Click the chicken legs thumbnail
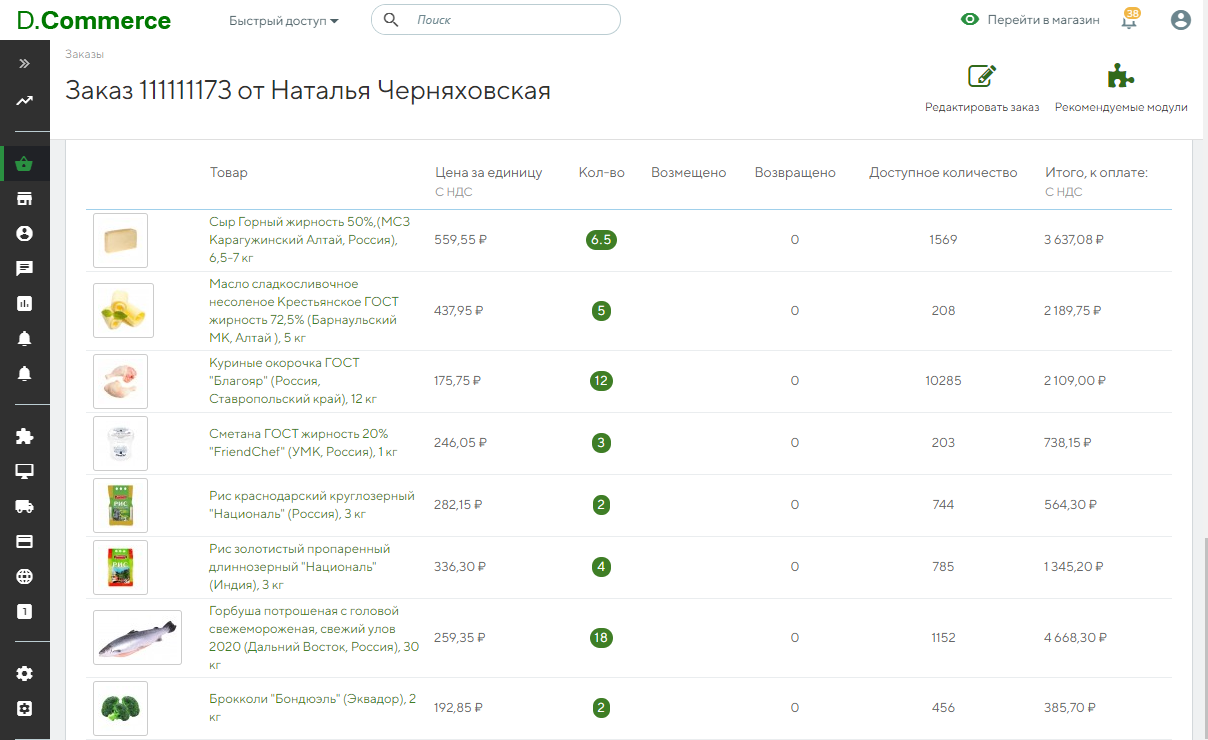This screenshot has width=1208, height=740. point(120,381)
